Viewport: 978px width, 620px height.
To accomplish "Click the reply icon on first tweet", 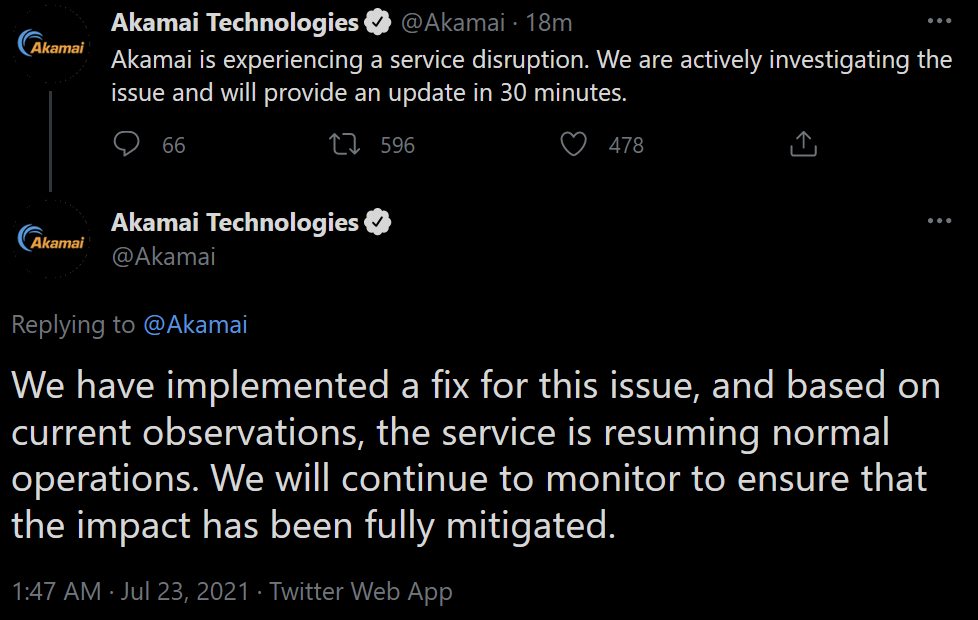I will coord(127,145).
